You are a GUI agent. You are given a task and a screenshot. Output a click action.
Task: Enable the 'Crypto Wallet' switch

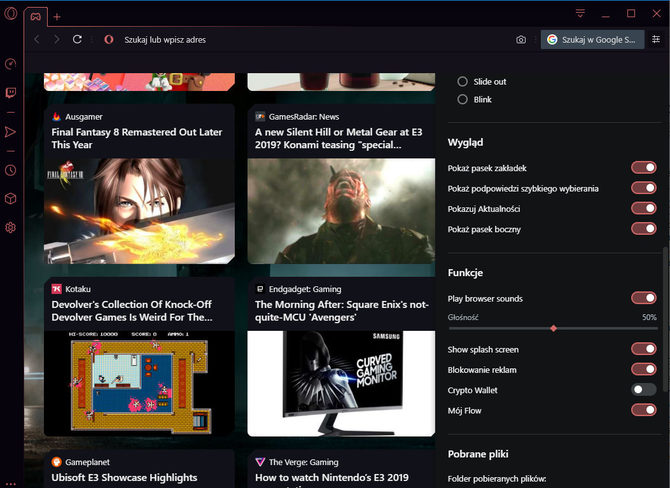644,390
